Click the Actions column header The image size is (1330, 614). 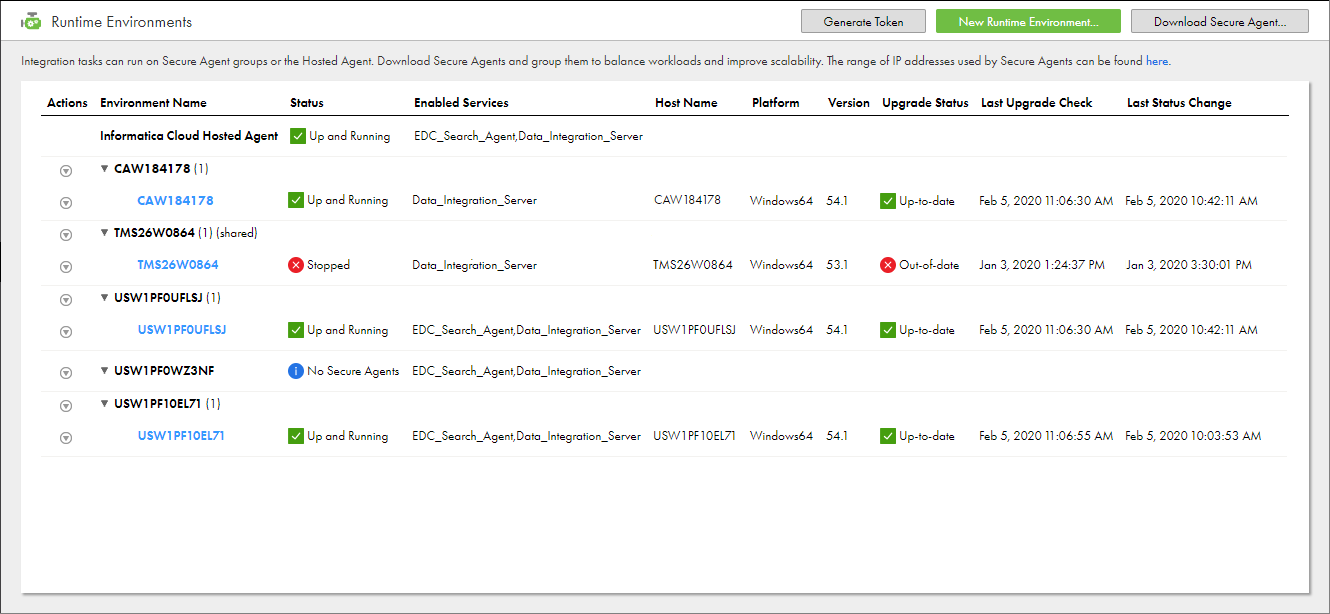67,103
